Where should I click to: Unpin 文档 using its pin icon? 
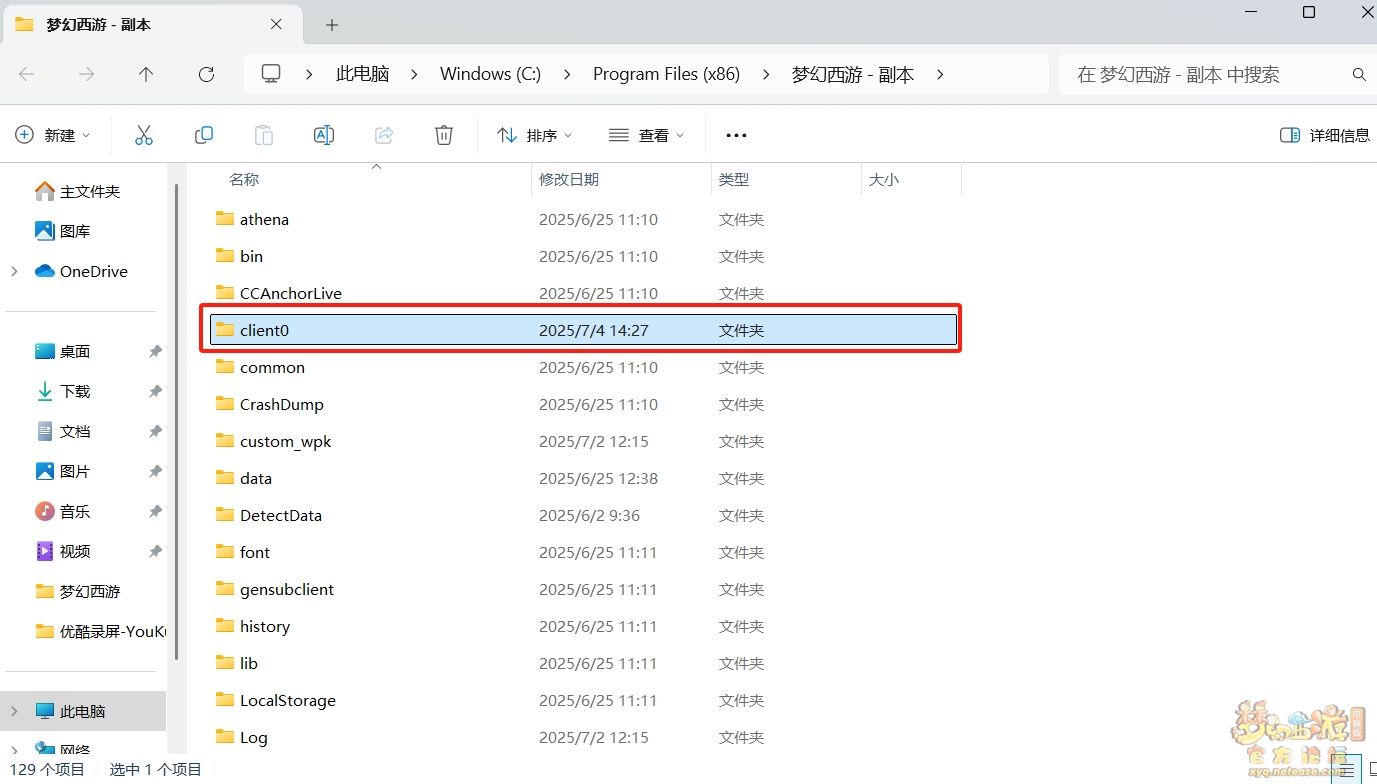point(155,431)
